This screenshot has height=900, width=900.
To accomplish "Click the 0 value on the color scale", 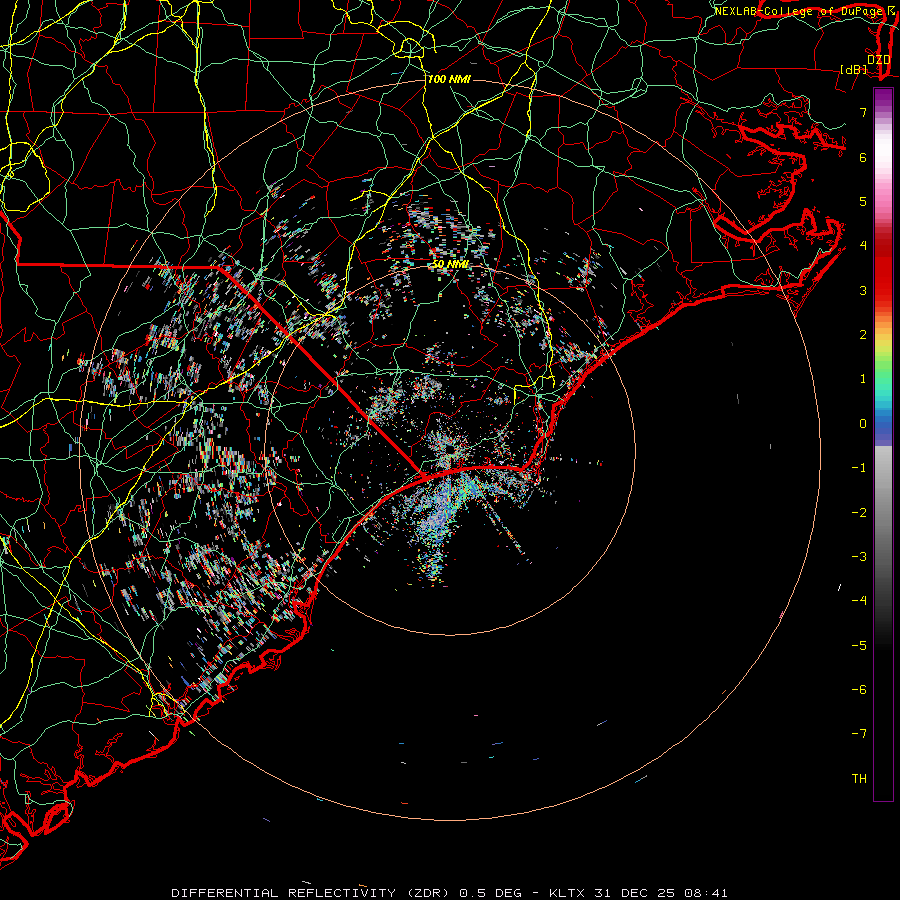I will (863, 424).
